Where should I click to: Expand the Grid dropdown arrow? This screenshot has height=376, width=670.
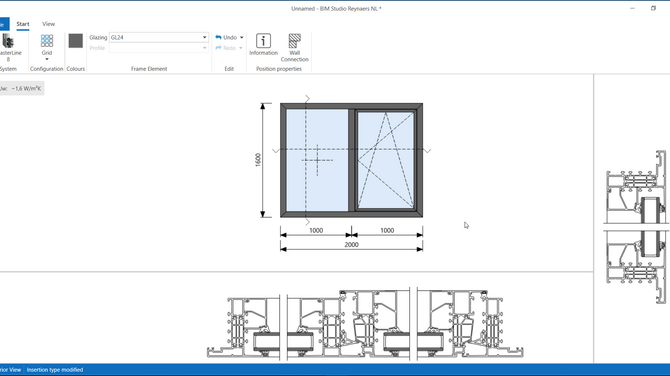click(47, 59)
